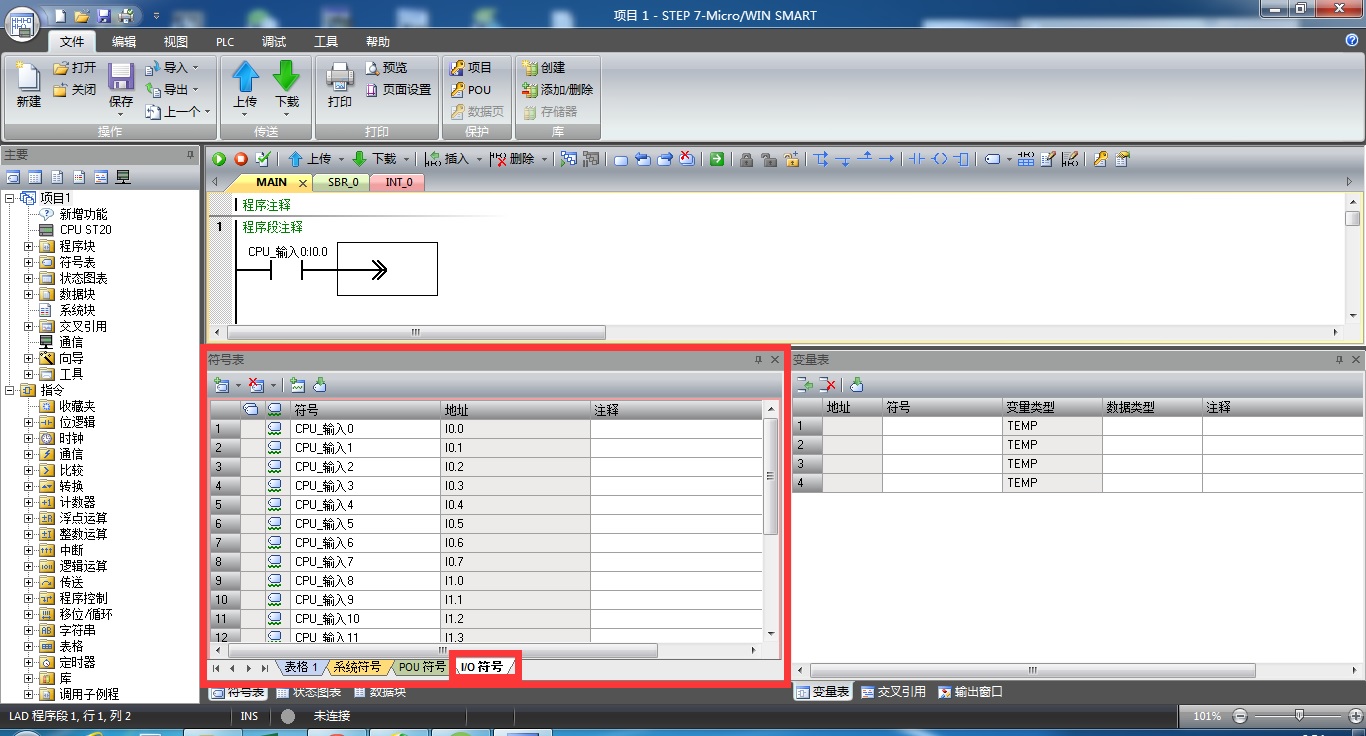
Task: Click the Print icon in ribbon
Action: point(340,85)
